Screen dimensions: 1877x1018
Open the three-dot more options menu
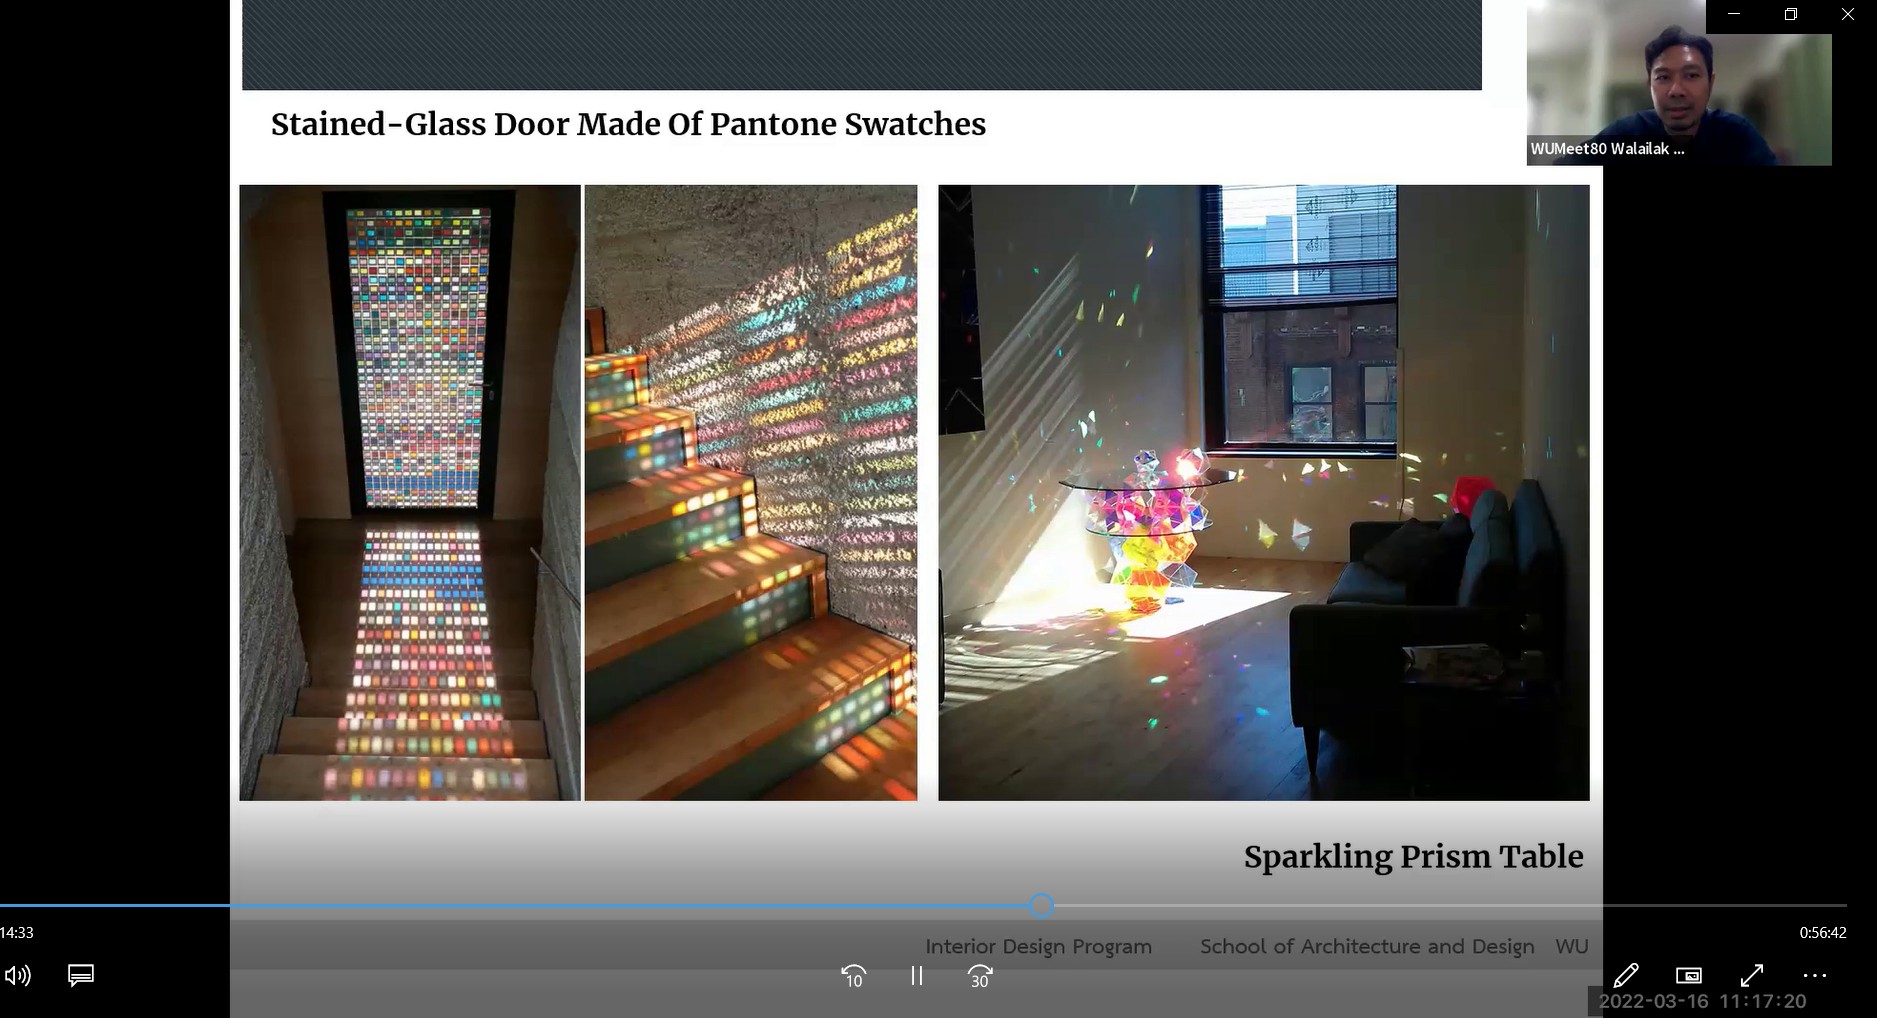1814,975
